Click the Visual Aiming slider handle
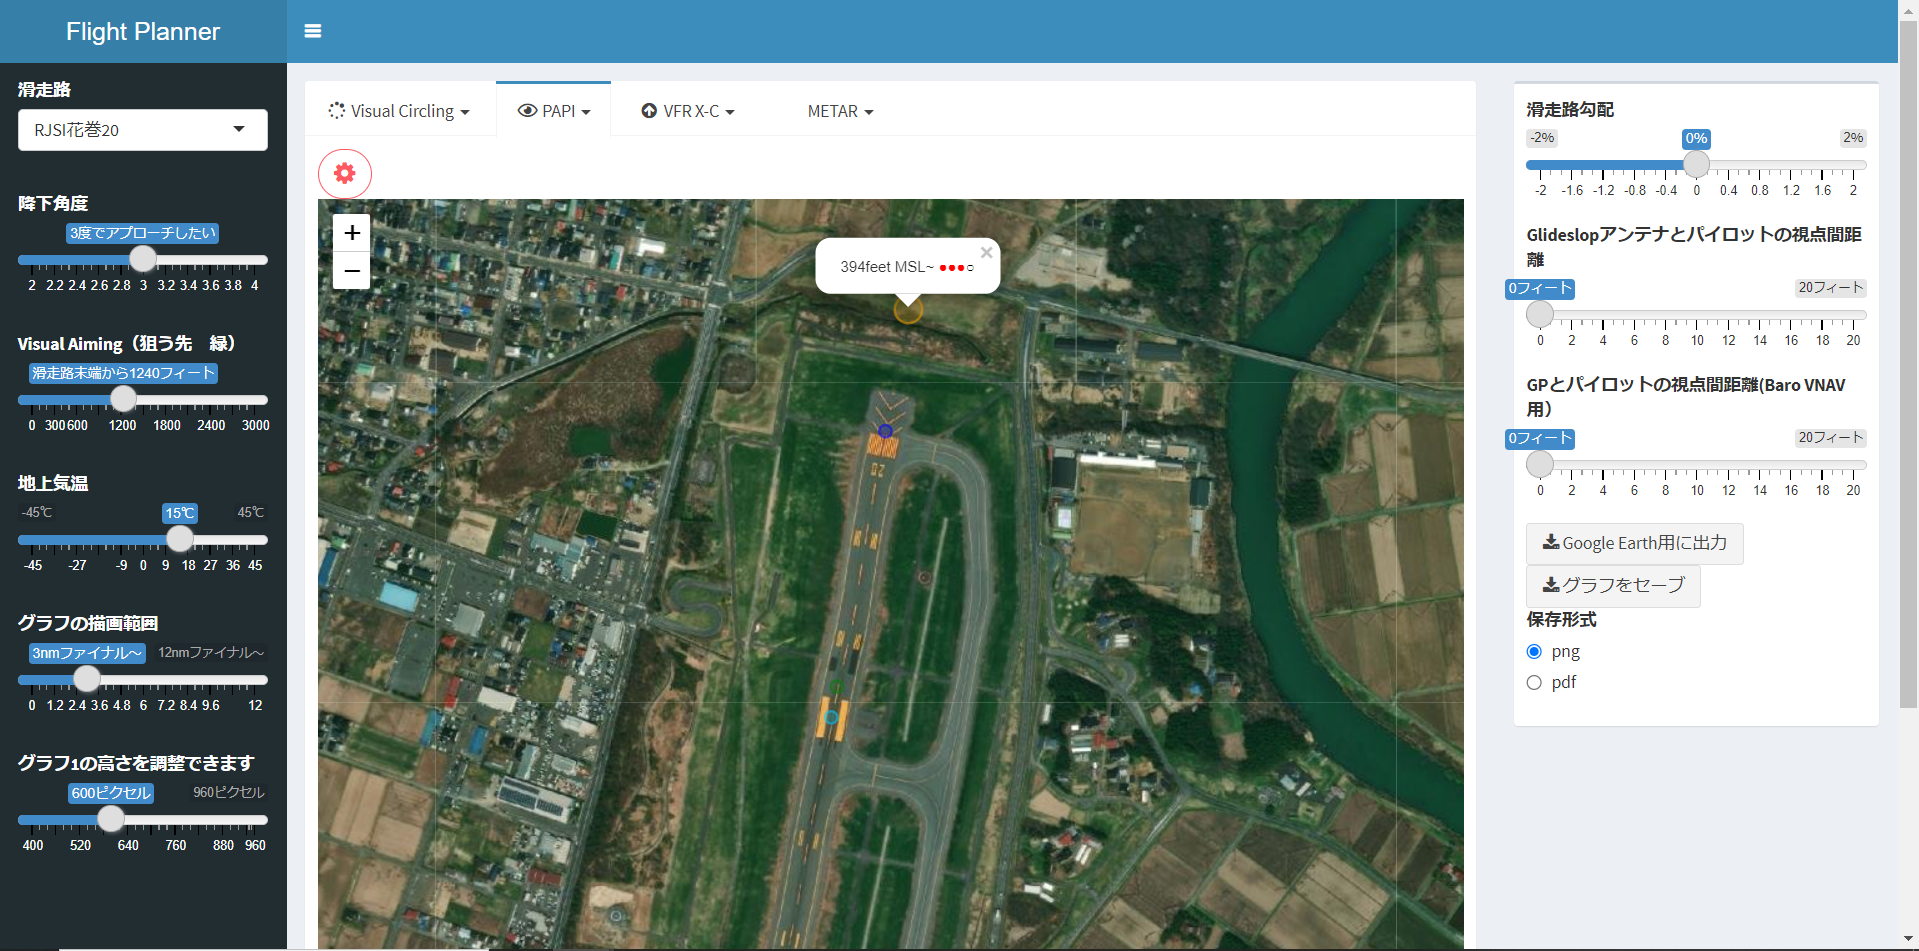 click(x=123, y=399)
